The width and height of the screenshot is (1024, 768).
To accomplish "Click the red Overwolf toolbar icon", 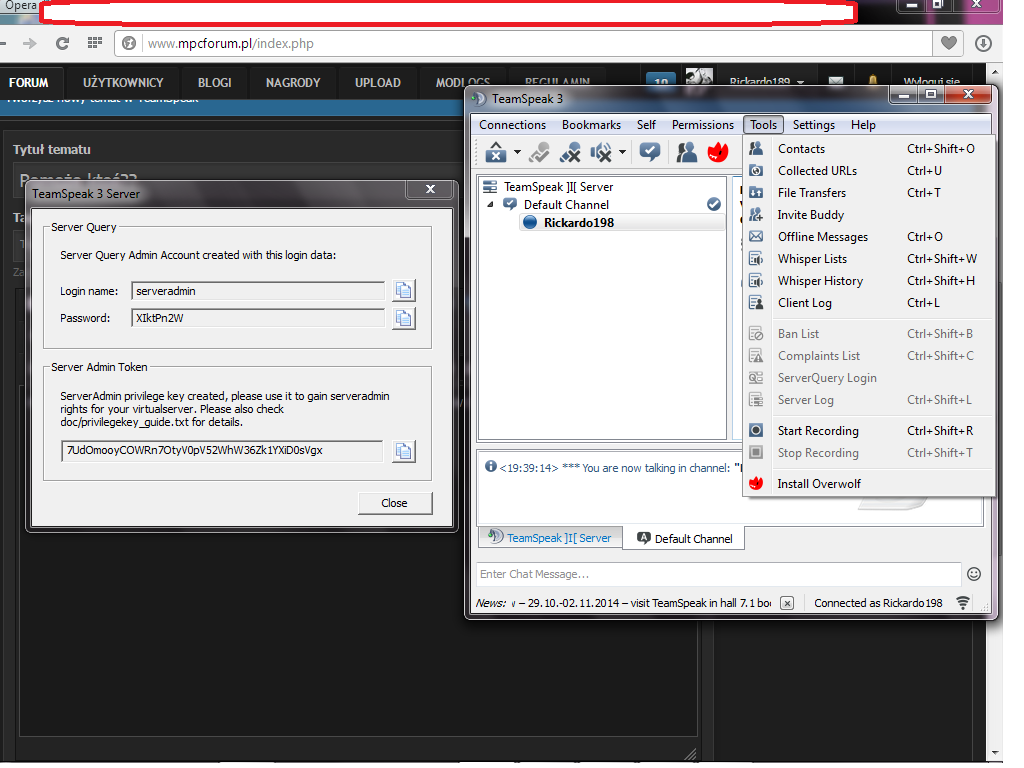I will 718,153.
